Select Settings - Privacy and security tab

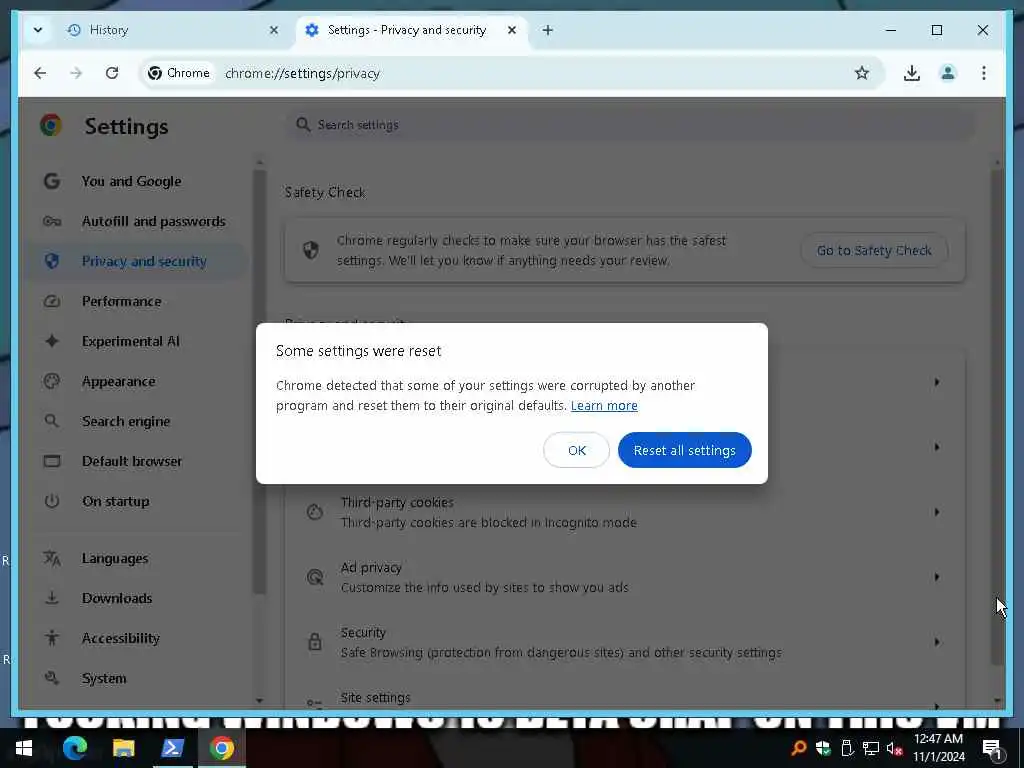(411, 30)
